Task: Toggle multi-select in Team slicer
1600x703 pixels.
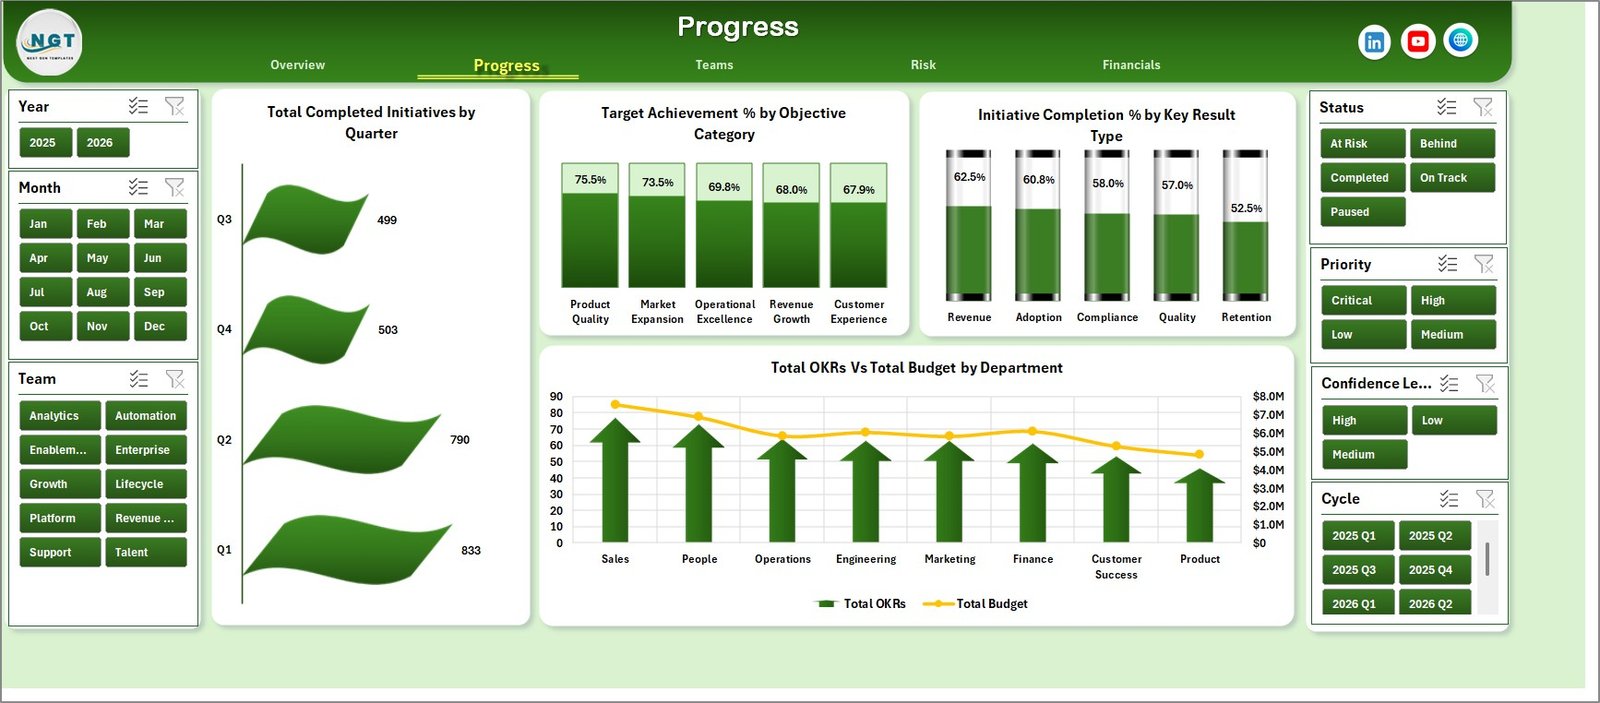Action: [139, 379]
